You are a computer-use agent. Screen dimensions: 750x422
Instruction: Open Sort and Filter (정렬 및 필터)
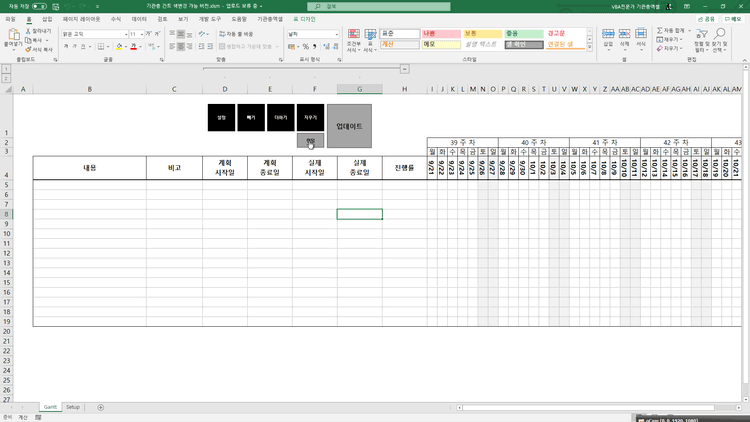(702, 40)
